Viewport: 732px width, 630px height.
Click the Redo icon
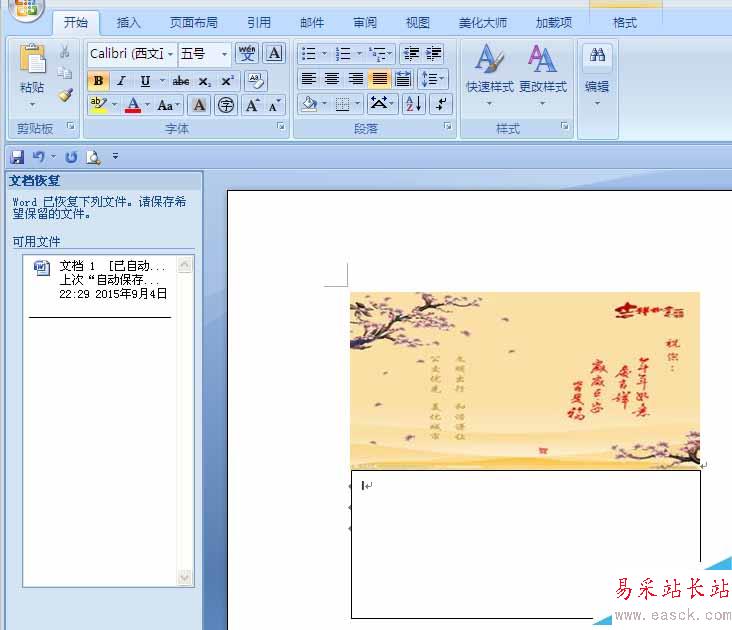[x=71, y=157]
